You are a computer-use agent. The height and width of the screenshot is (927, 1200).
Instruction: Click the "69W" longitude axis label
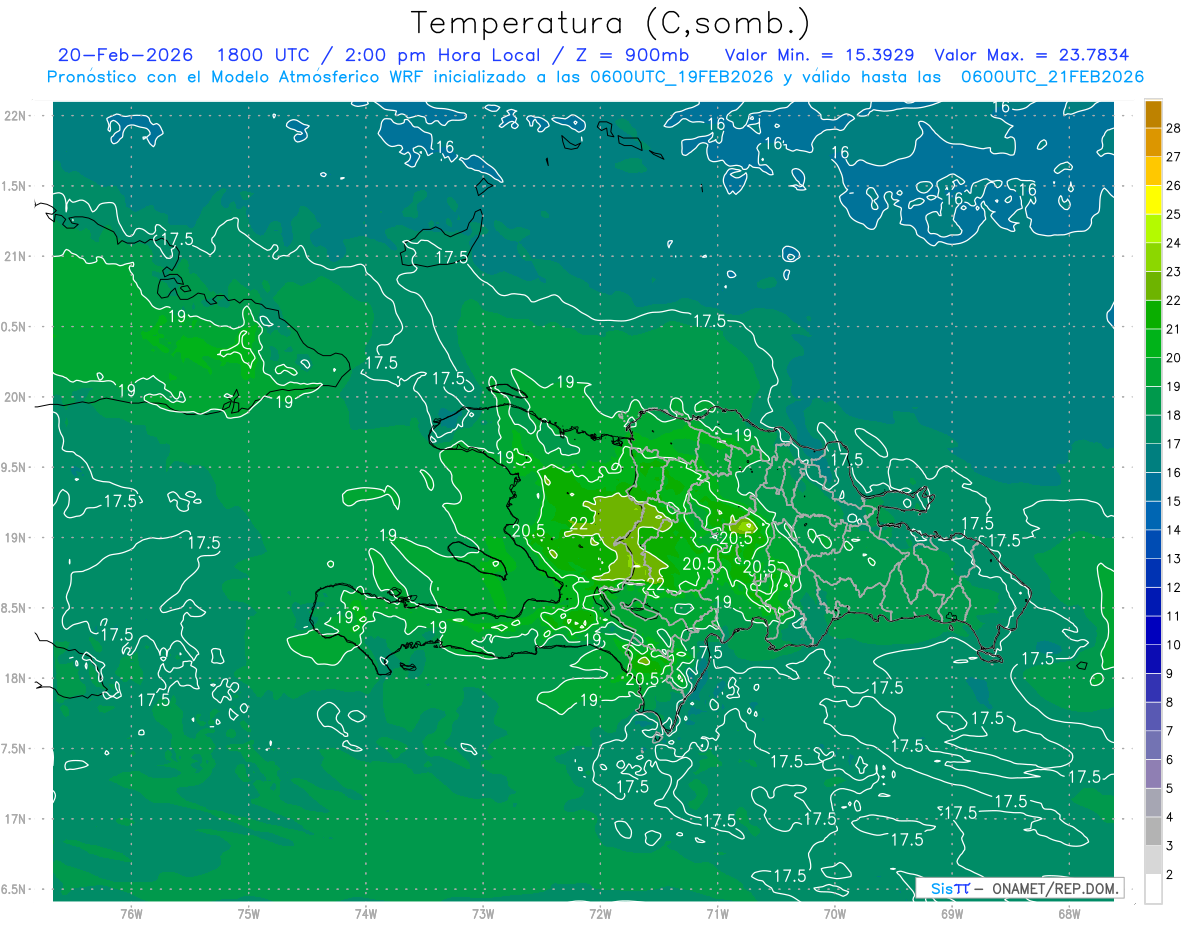[952, 913]
